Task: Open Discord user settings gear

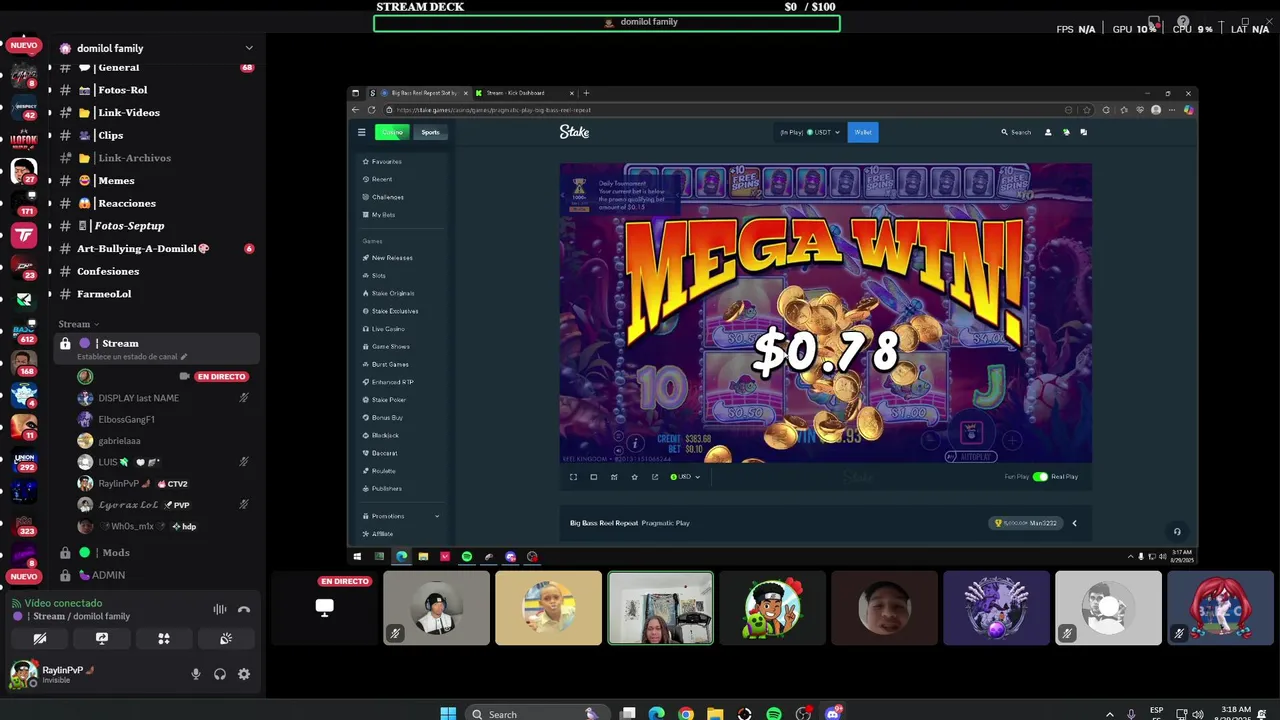Action: pos(244,674)
